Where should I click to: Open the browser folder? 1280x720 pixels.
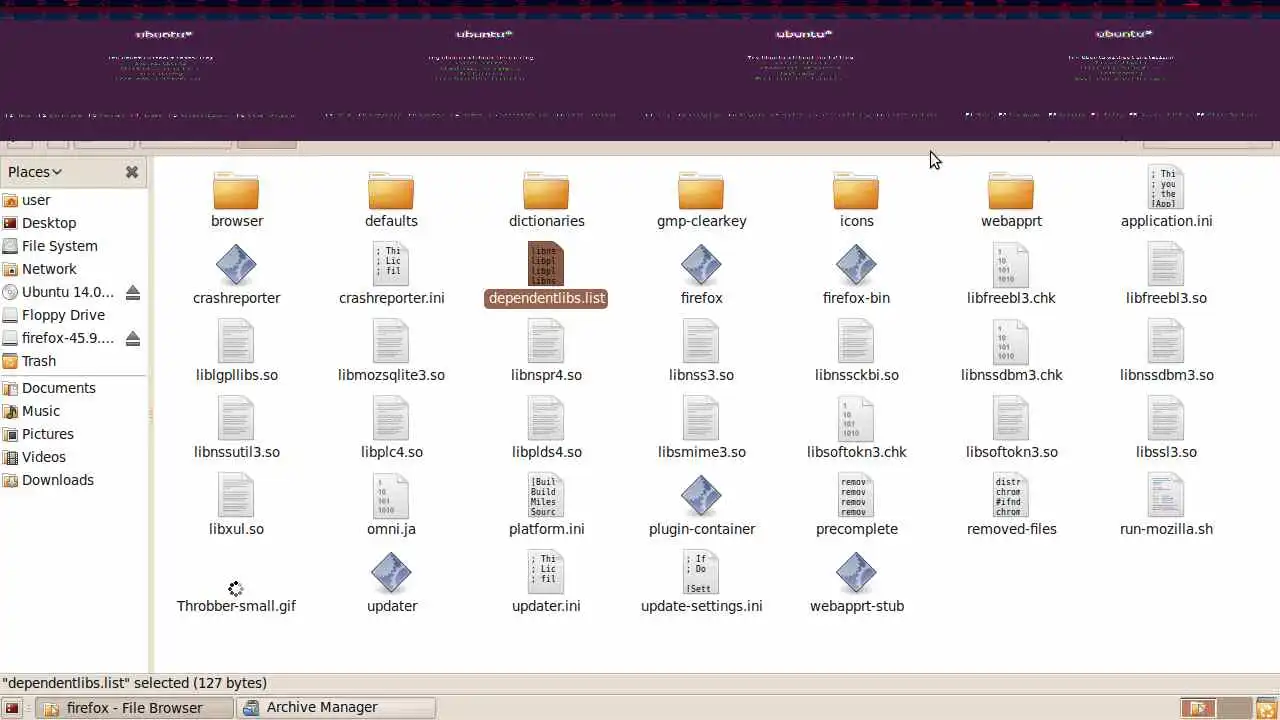pyautogui.click(x=236, y=190)
